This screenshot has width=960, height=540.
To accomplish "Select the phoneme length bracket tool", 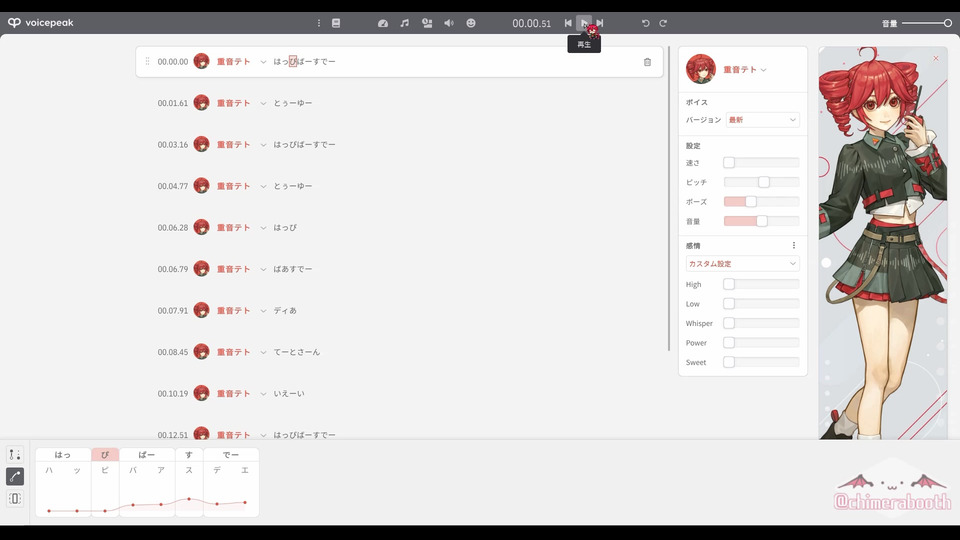I will [x=15, y=498].
